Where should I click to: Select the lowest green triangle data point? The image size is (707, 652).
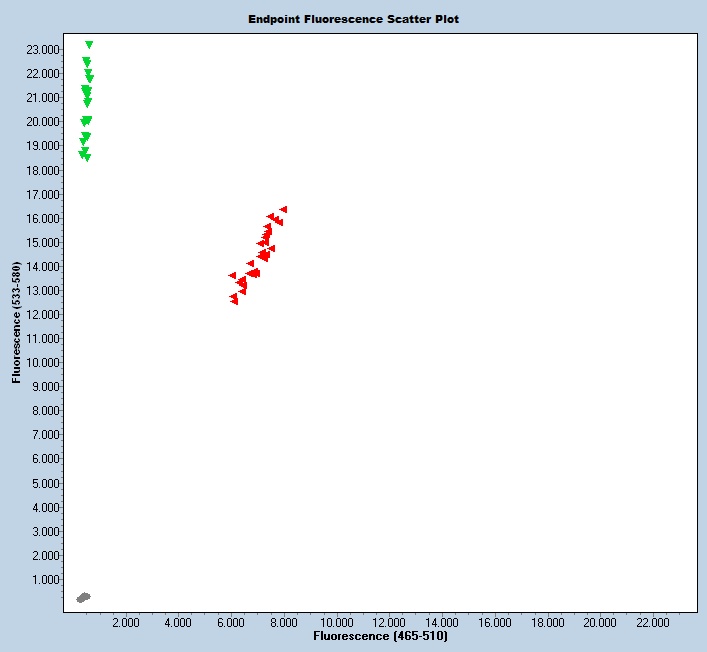[87, 158]
